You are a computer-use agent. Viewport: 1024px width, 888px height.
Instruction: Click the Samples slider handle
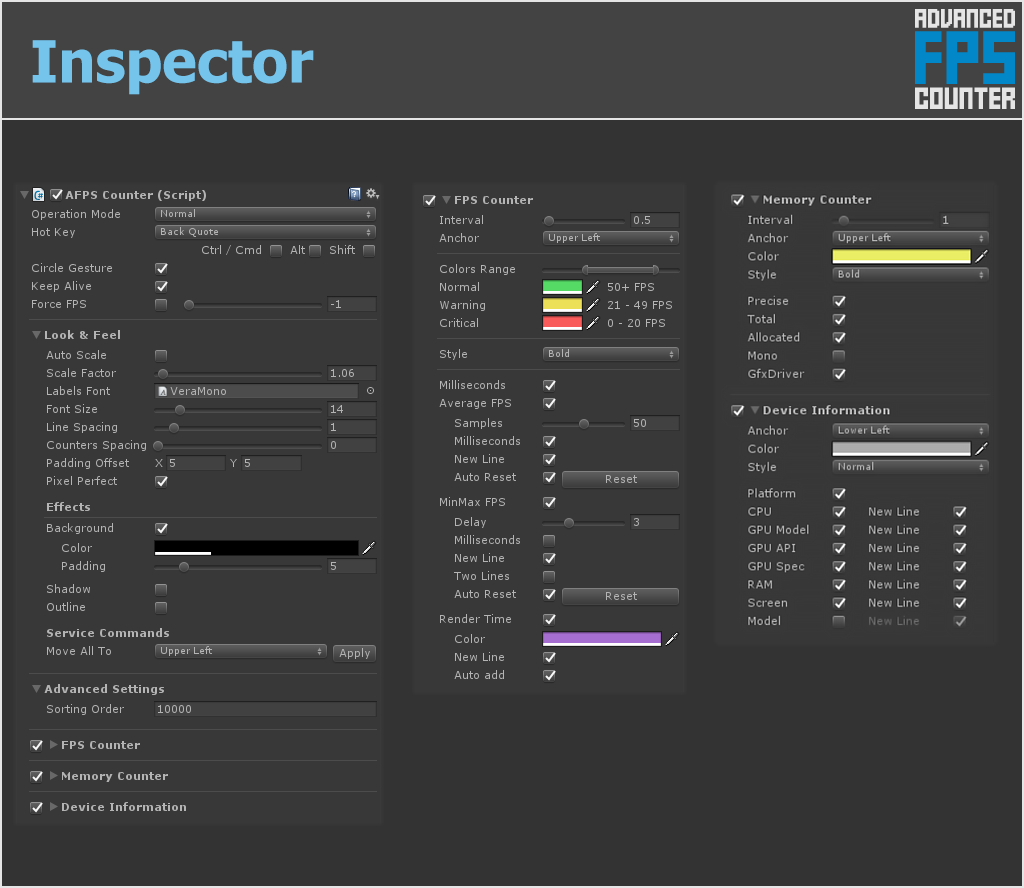click(584, 424)
